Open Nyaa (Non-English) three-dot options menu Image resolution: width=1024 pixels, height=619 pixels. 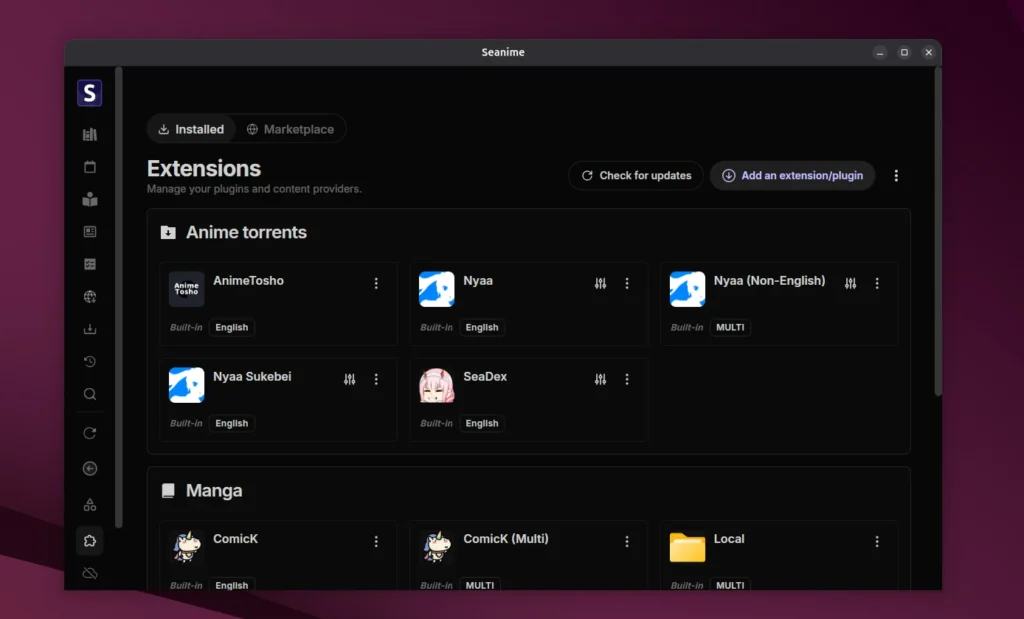[877, 283]
